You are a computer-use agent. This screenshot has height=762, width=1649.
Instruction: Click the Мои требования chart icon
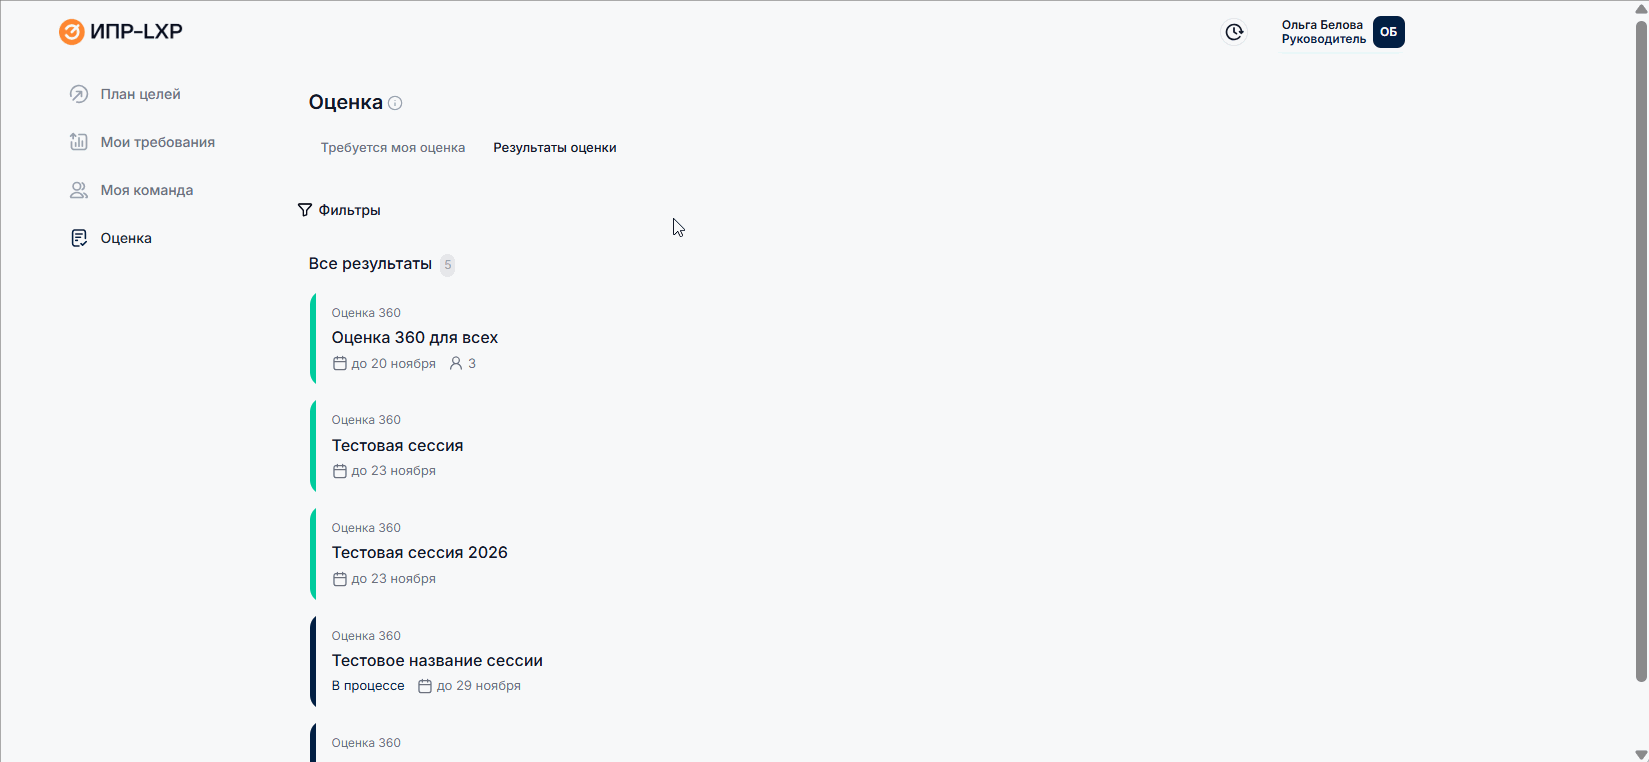click(79, 142)
